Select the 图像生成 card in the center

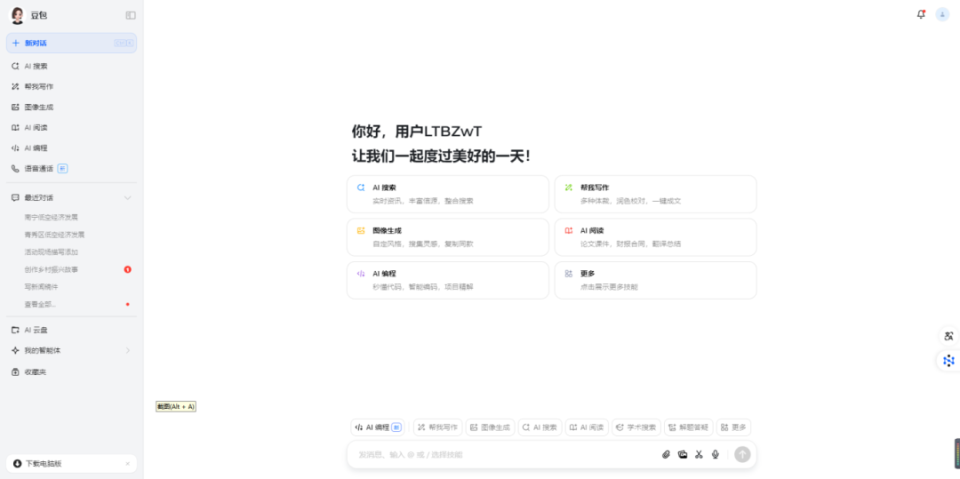(x=448, y=237)
